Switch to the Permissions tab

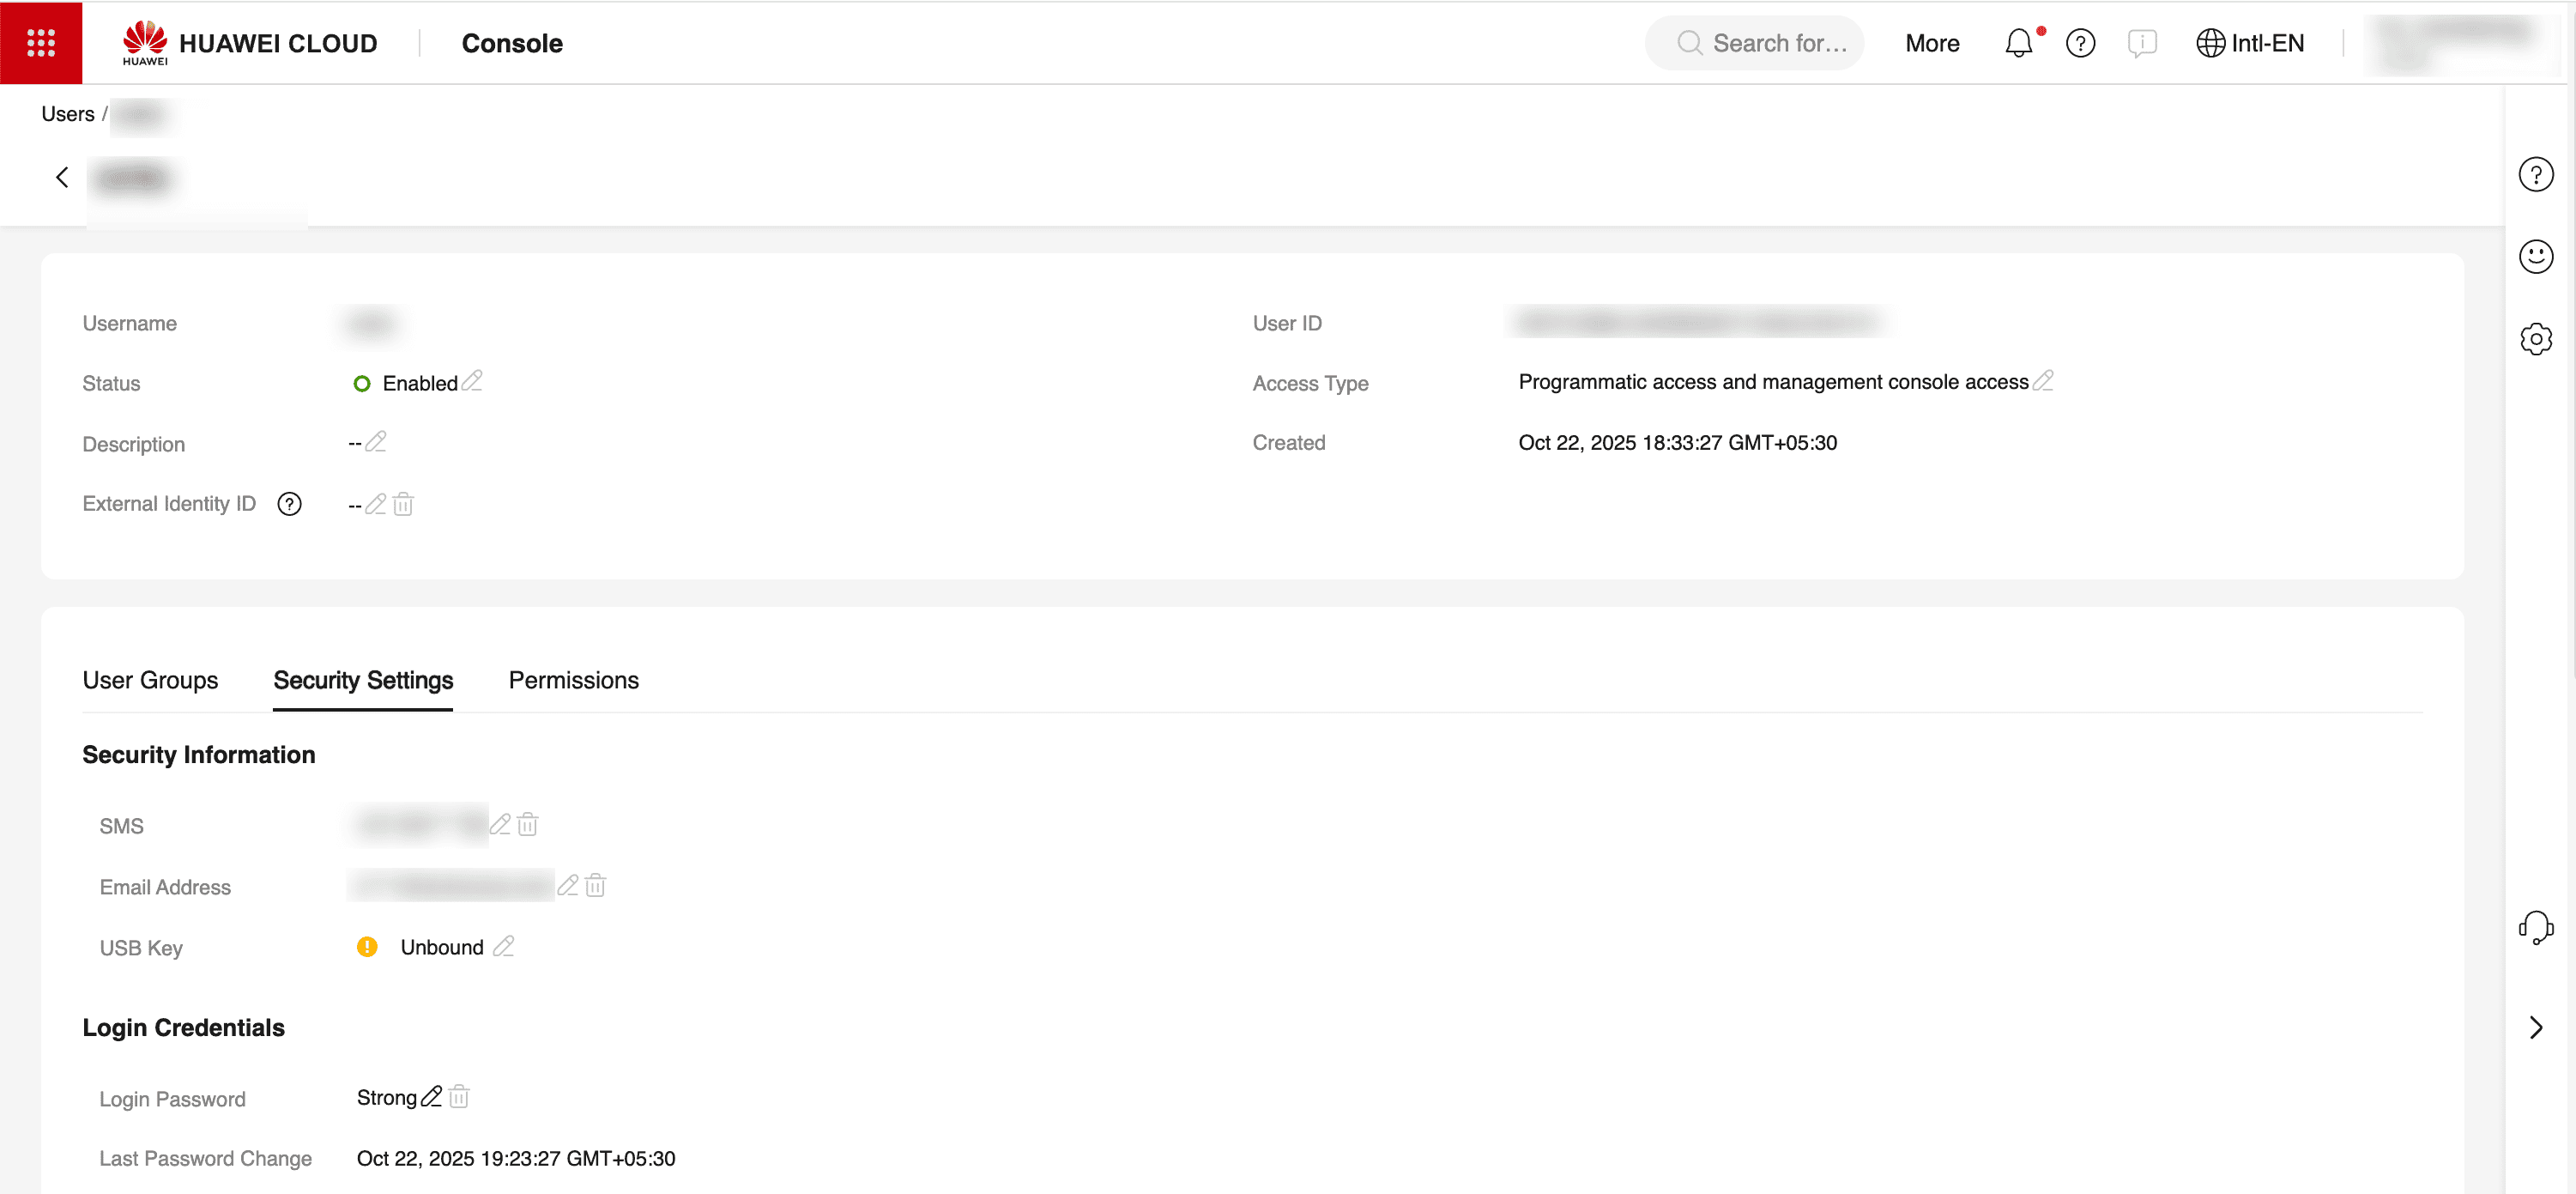[x=573, y=681]
